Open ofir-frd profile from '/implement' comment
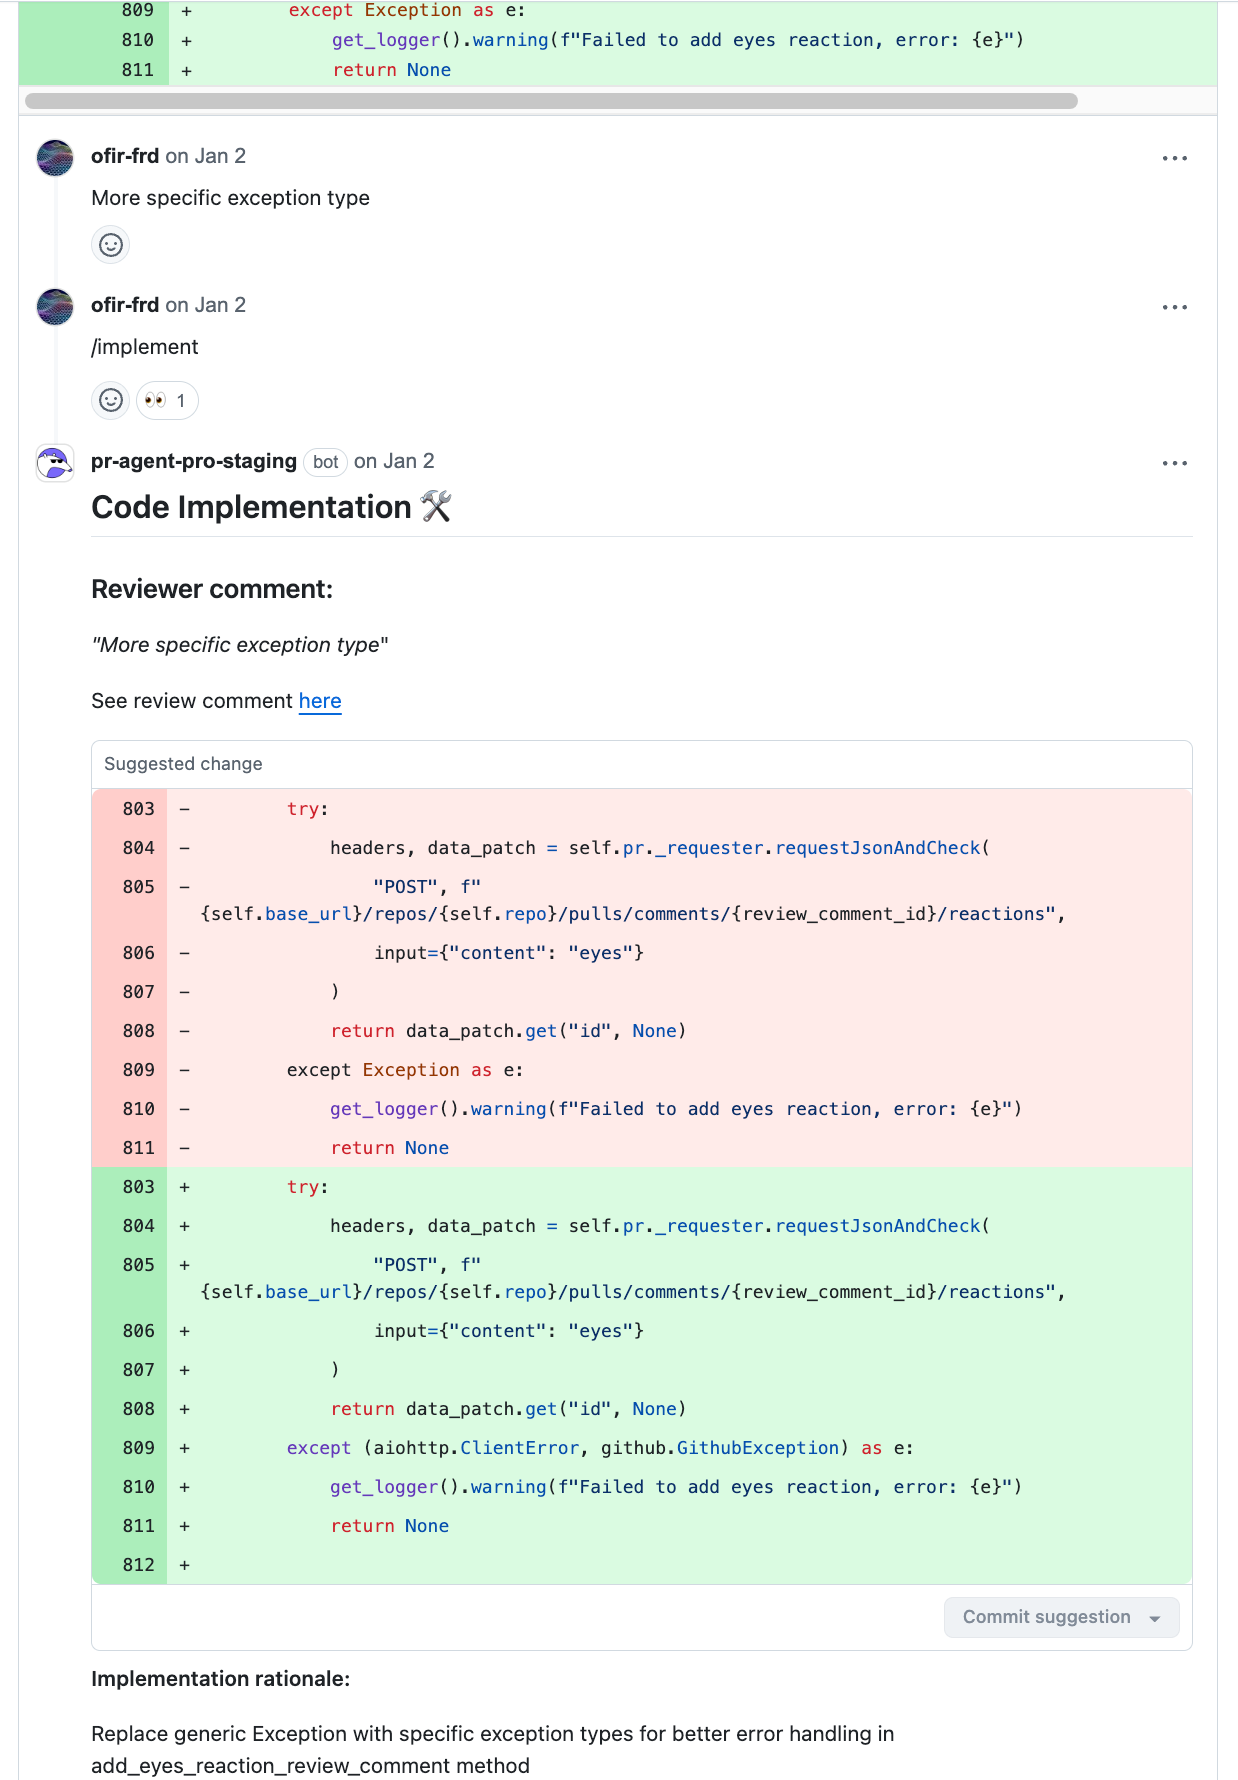 tap(125, 305)
